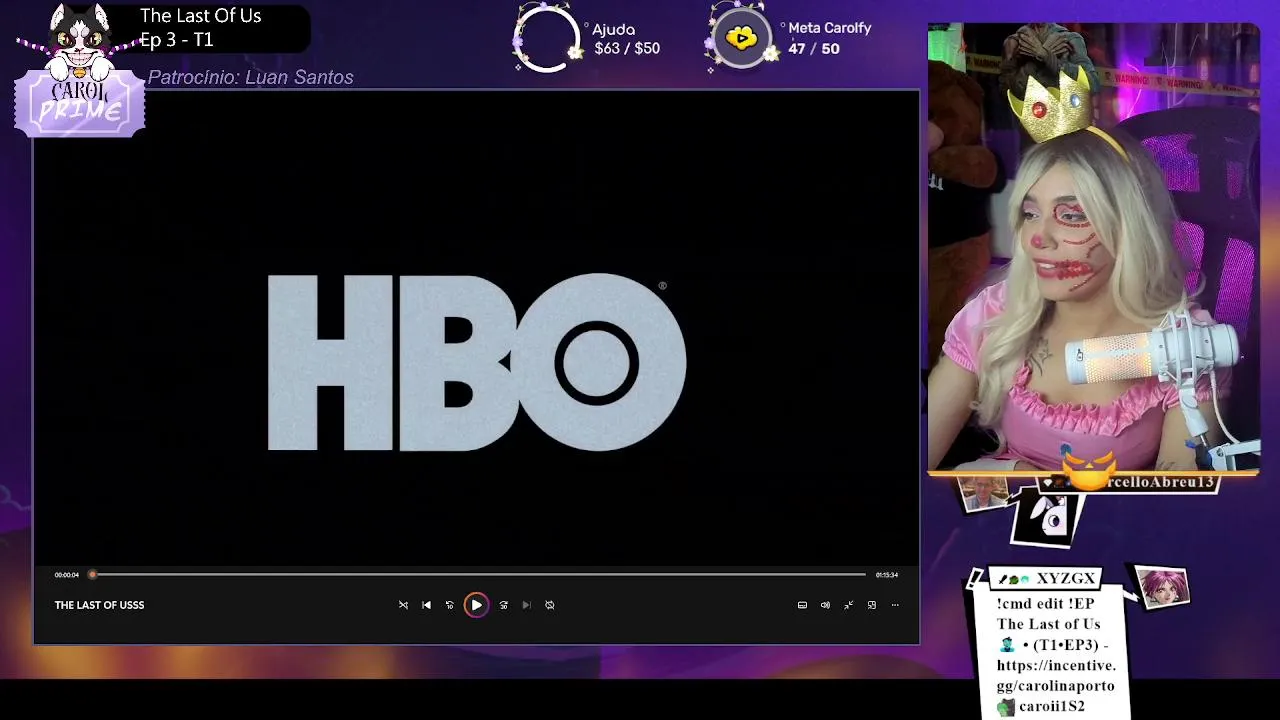1280x720 pixels.
Task: Click the white-haired avatar under the webcam
Action: click(x=983, y=493)
